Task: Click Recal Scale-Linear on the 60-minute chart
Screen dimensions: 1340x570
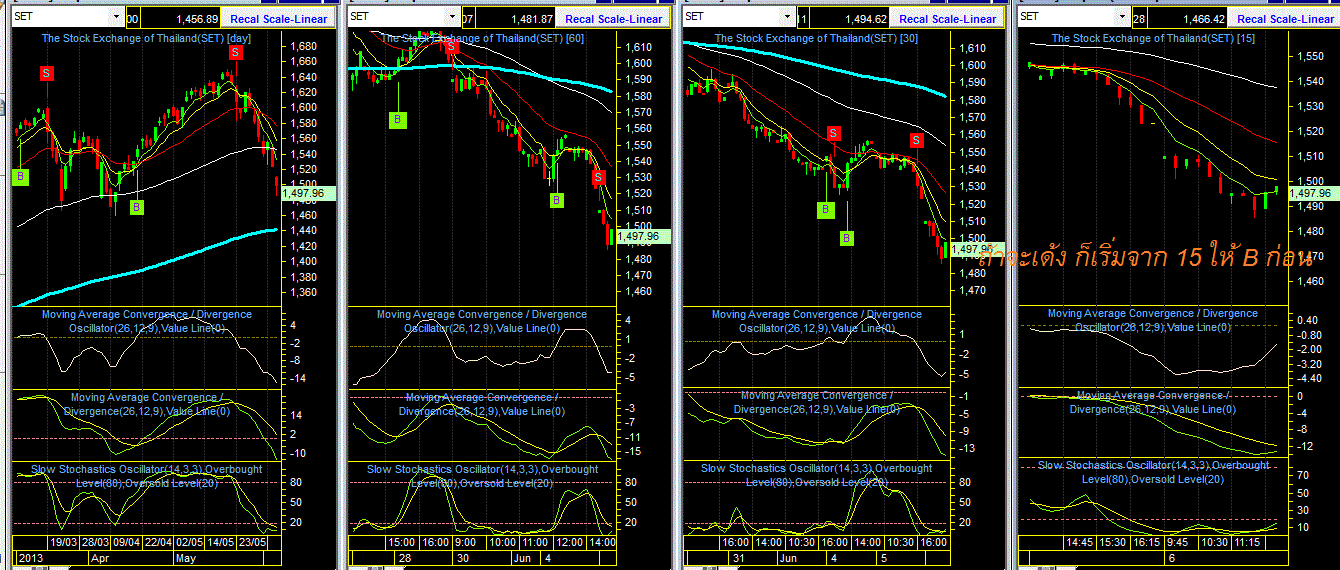Action: point(613,19)
